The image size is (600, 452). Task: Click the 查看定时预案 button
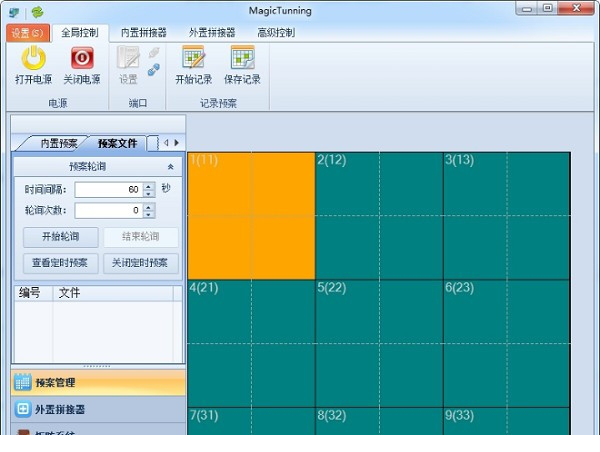(x=59, y=264)
